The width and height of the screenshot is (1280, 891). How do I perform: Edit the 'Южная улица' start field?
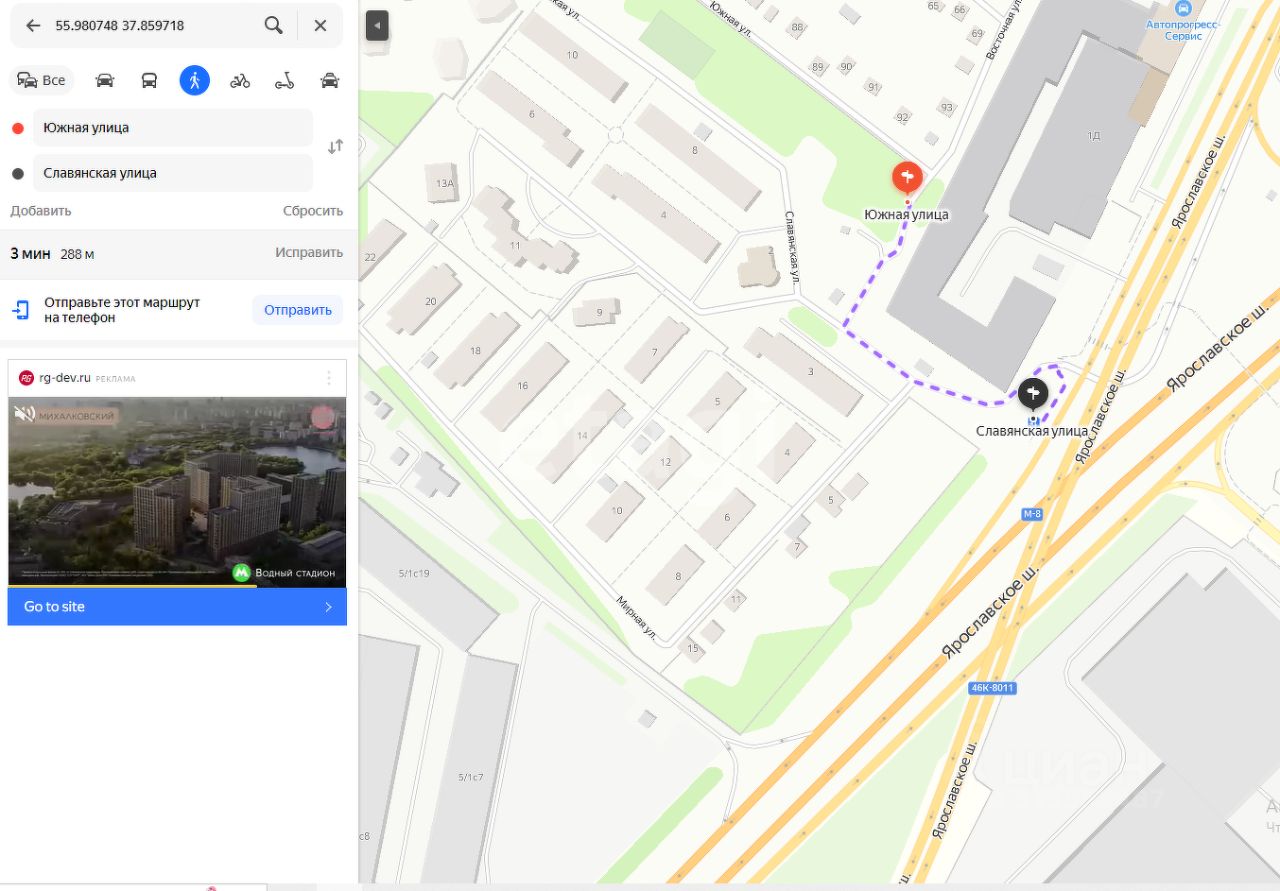click(173, 128)
